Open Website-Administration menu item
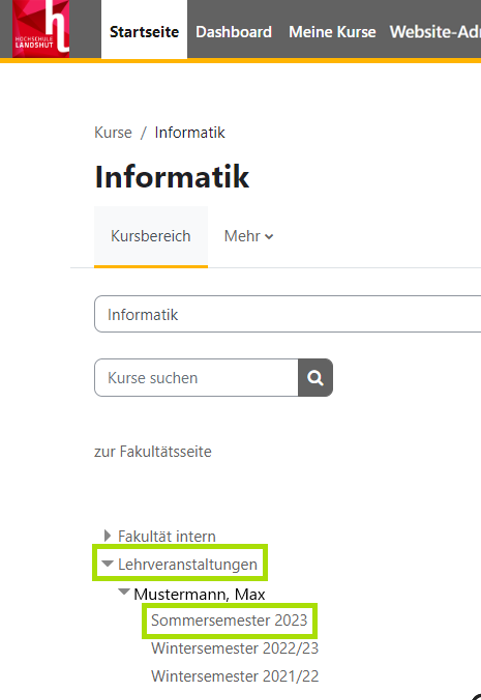The width and height of the screenshot is (481, 700). point(435,32)
